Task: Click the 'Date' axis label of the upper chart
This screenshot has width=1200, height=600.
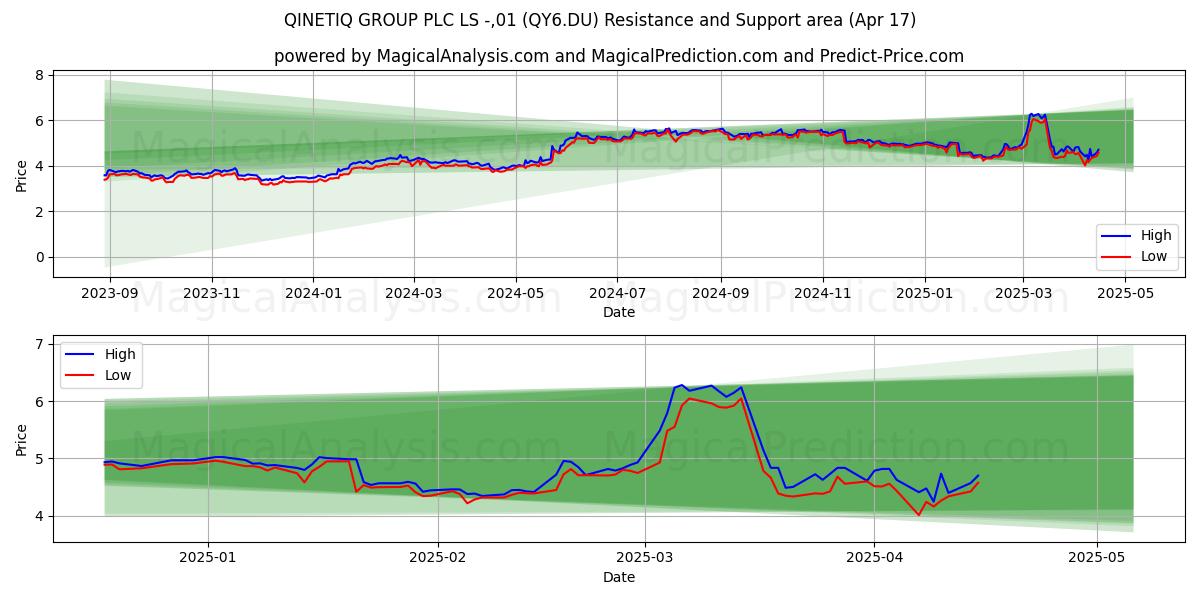Action: (619, 312)
